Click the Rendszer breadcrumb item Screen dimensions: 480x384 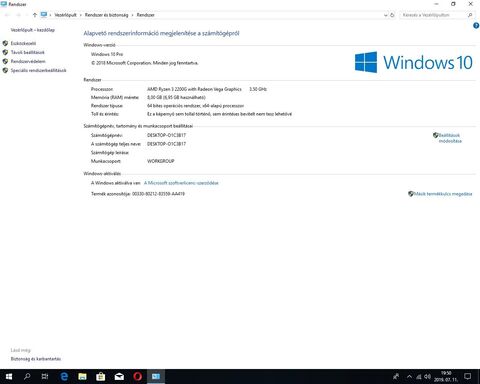click(x=145, y=15)
